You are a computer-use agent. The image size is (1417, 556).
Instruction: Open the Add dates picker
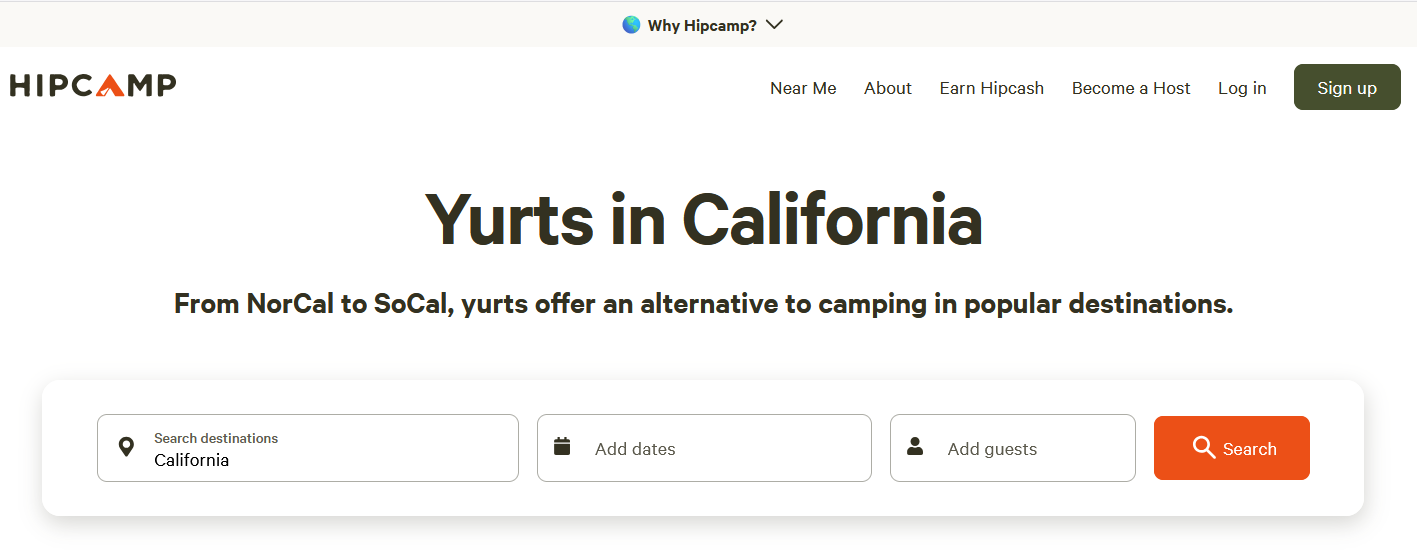click(704, 448)
